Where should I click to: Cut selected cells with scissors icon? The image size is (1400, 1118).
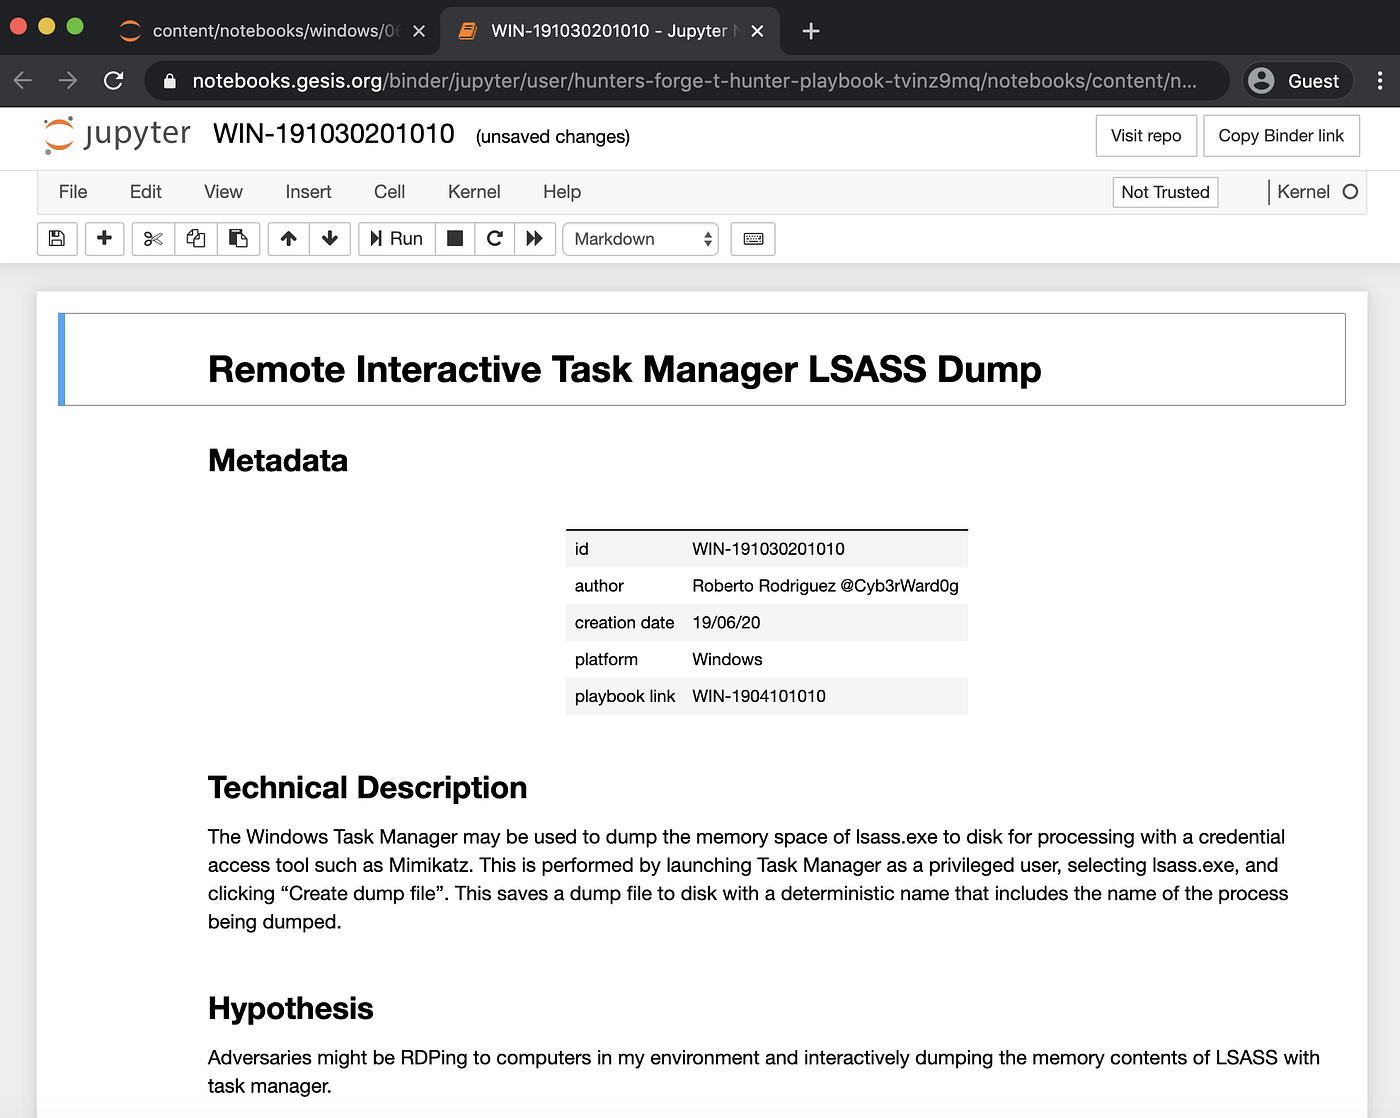153,239
